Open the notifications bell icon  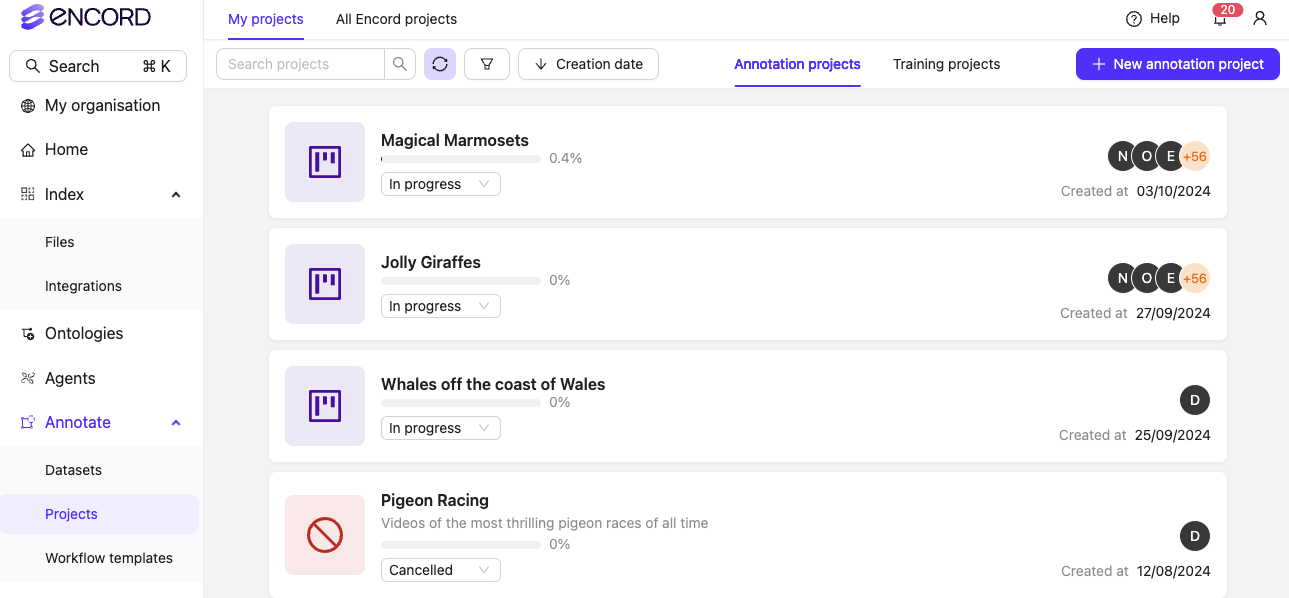[1220, 19]
